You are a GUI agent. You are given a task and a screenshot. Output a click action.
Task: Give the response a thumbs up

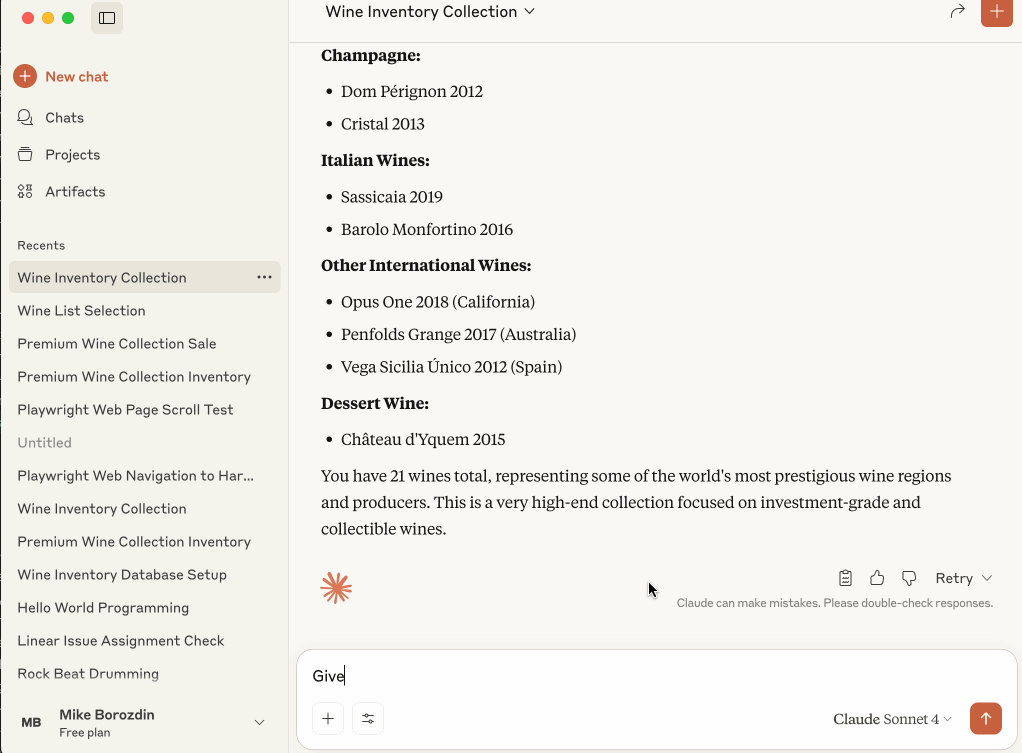click(x=877, y=578)
